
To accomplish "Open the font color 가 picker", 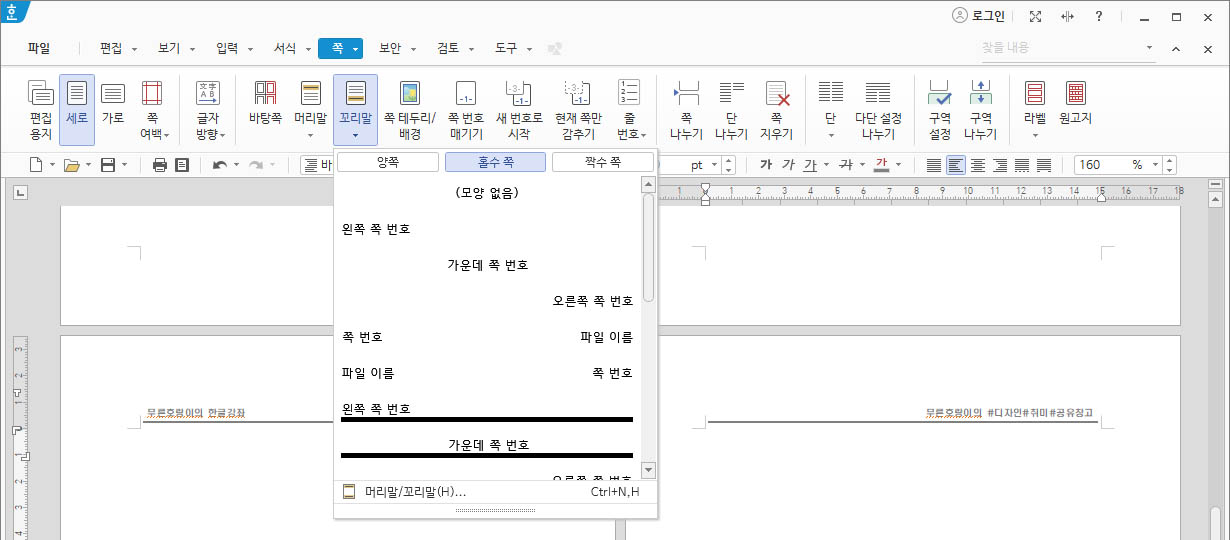I will click(x=882, y=165).
